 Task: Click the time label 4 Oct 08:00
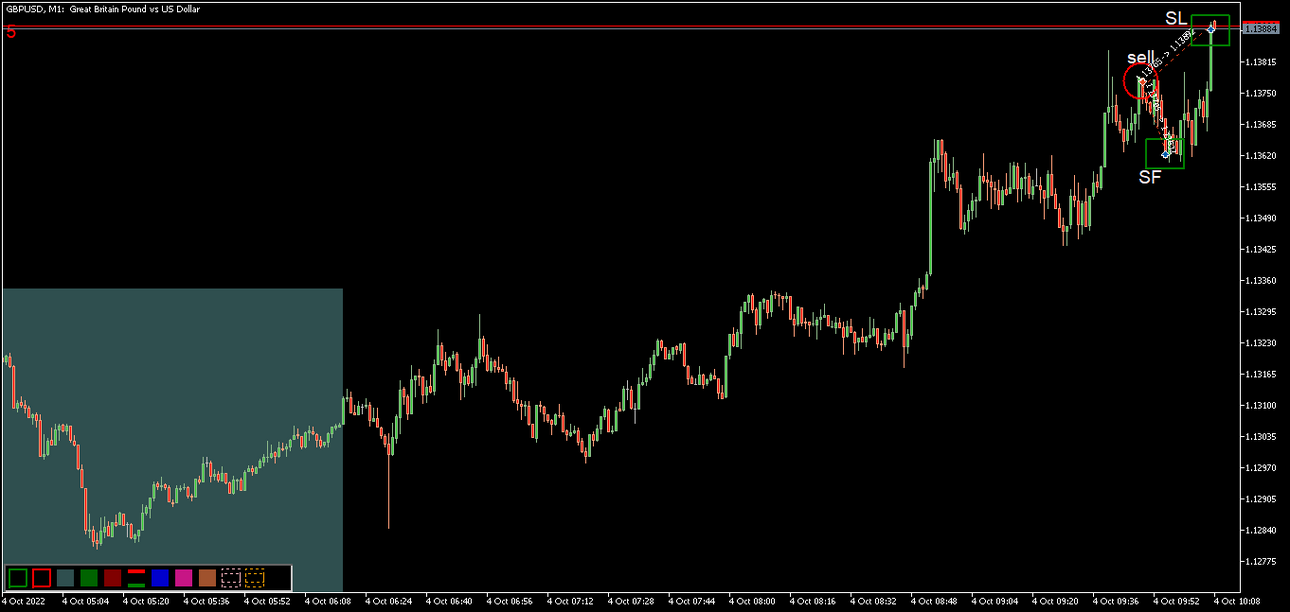click(x=752, y=602)
